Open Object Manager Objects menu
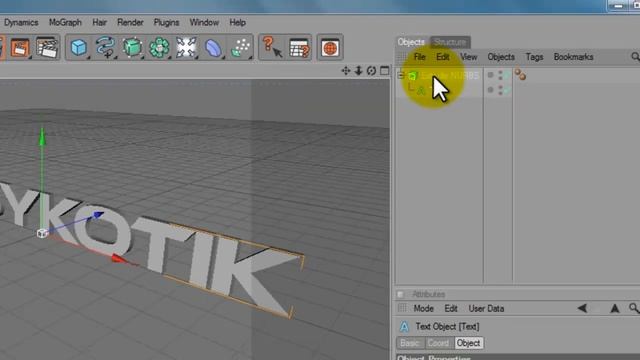The height and width of the screenshot is (360, 640). (x=501, y=57)
